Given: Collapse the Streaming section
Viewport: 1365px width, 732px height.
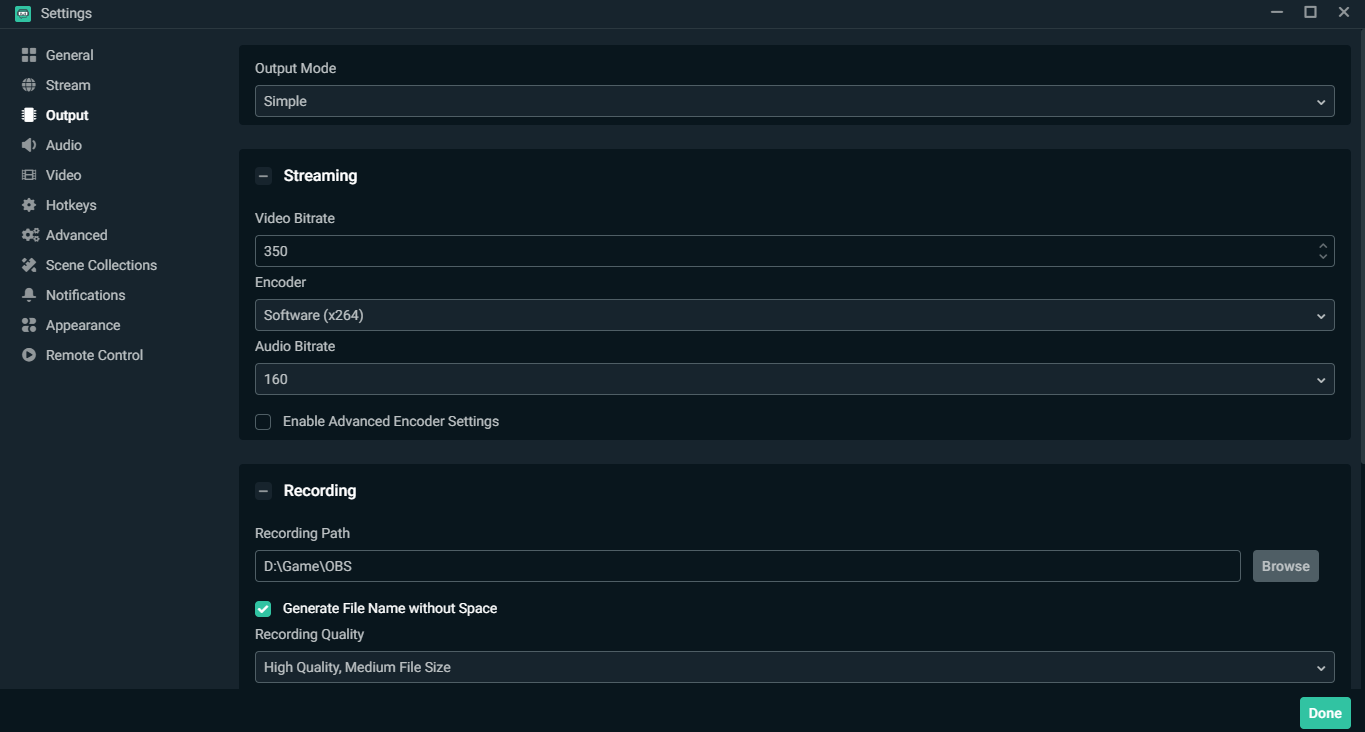Looking at the screenshot, I should click(263, 175).
